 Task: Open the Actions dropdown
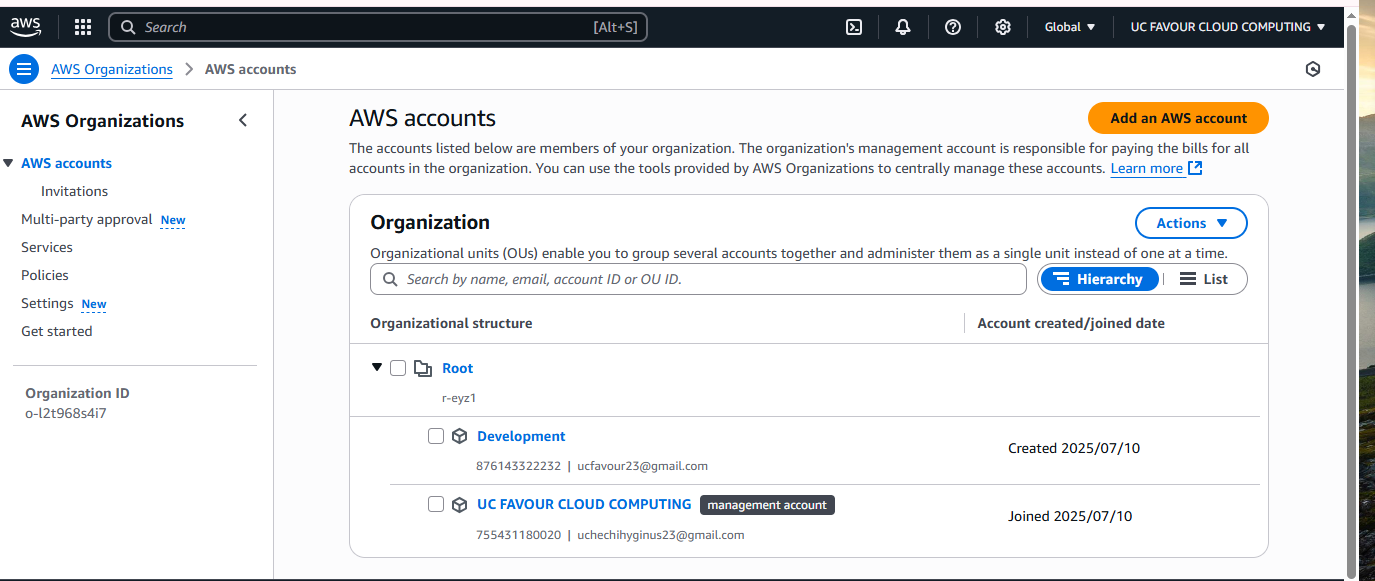click(x=1190, y=223)
